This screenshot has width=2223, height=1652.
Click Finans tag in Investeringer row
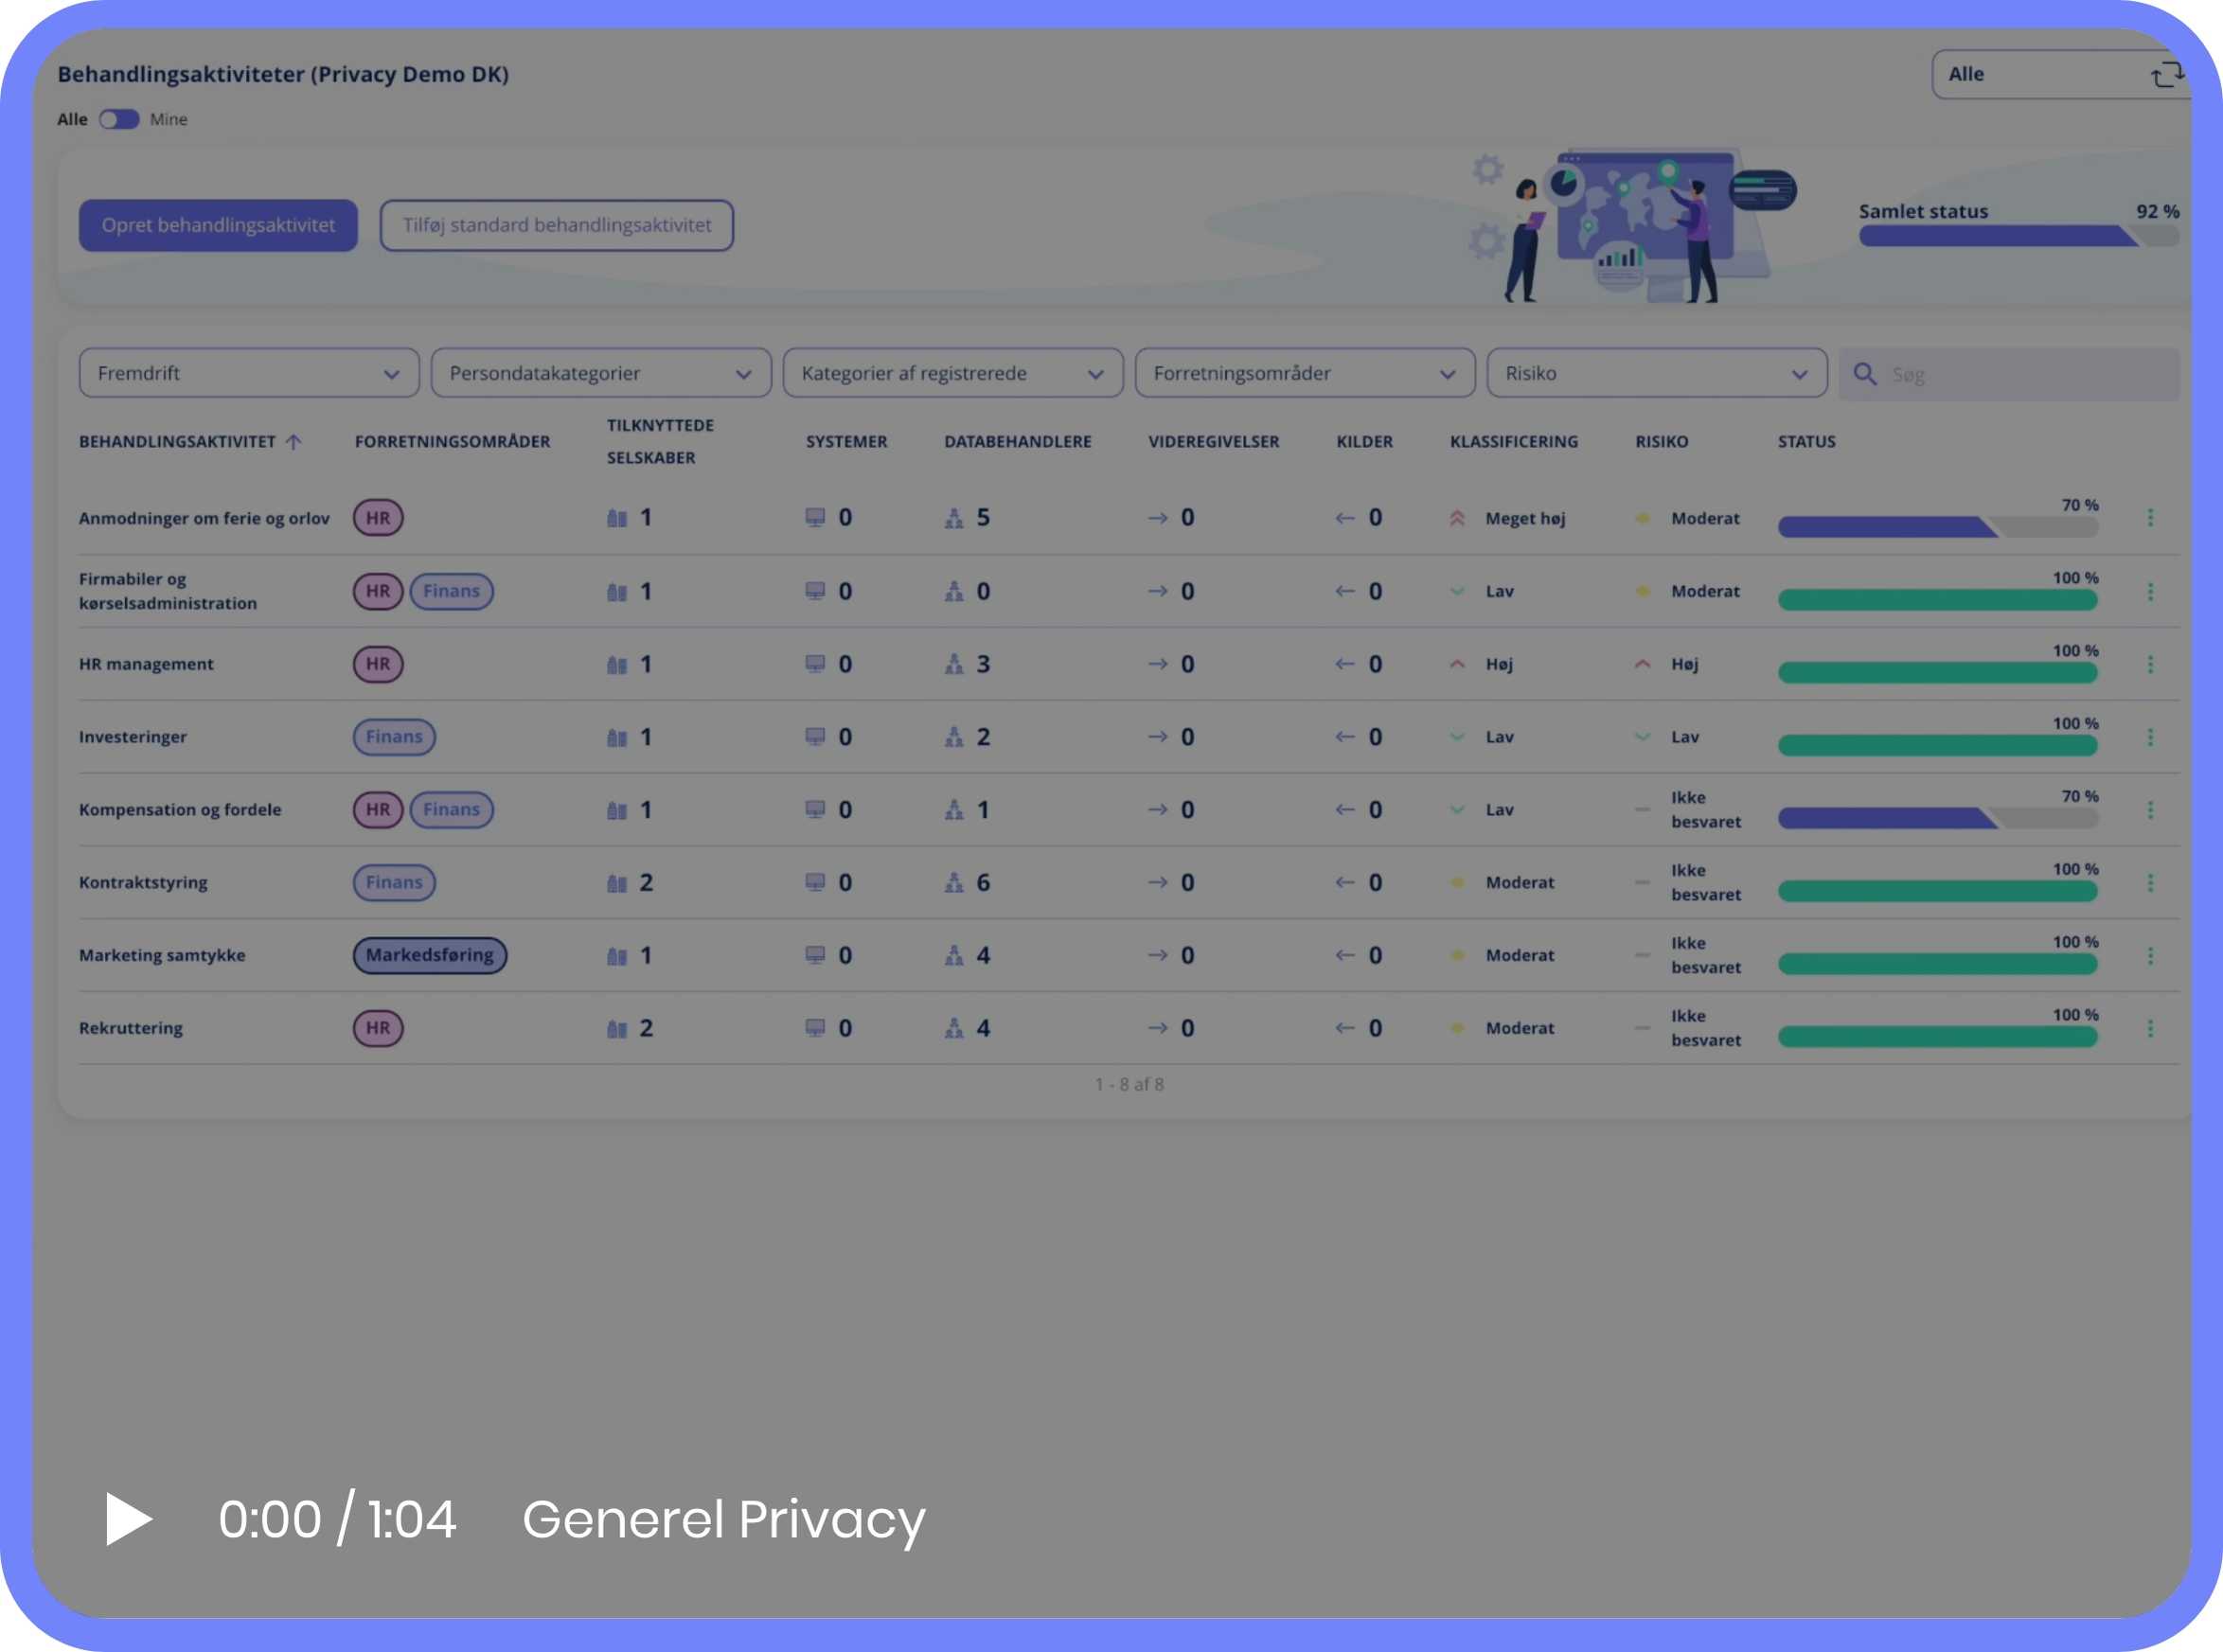coord(394,737)
